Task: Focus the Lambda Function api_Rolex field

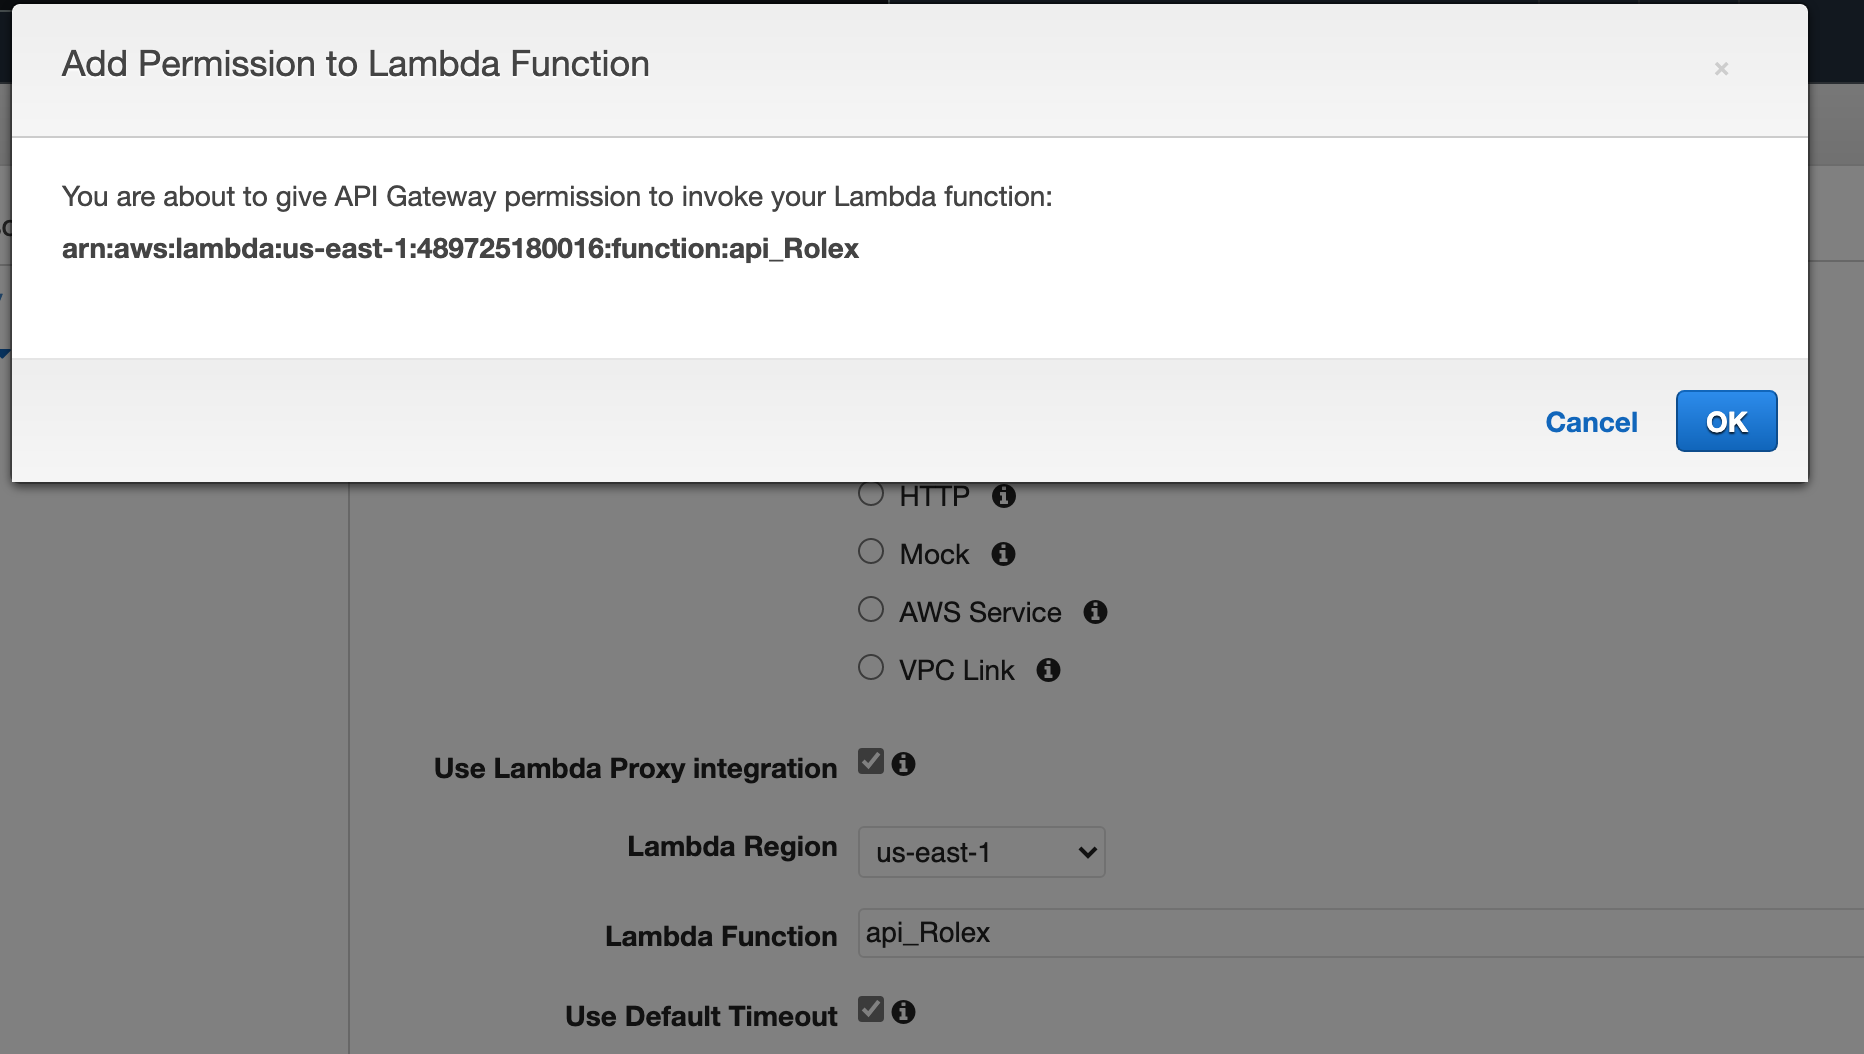Action: [x=1360, y=933]
